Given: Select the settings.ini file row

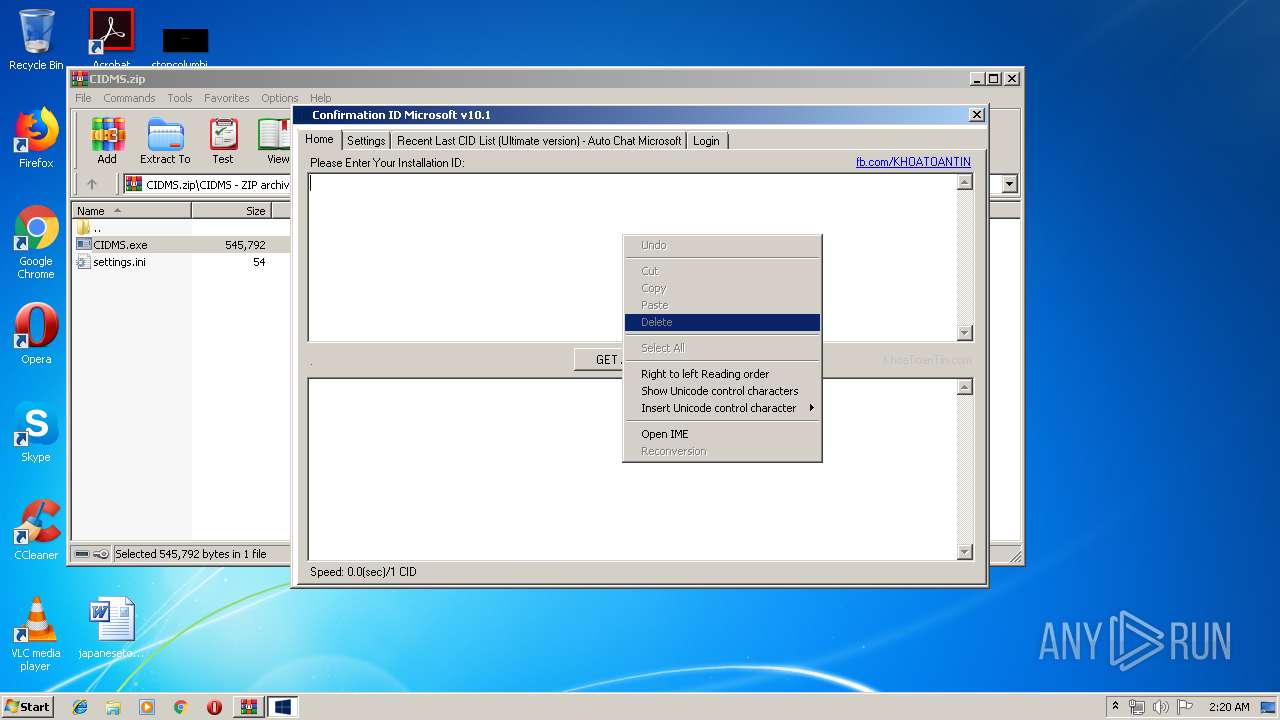Looking at the screenshot, I should pyautogui.click(x=182, y=262).
